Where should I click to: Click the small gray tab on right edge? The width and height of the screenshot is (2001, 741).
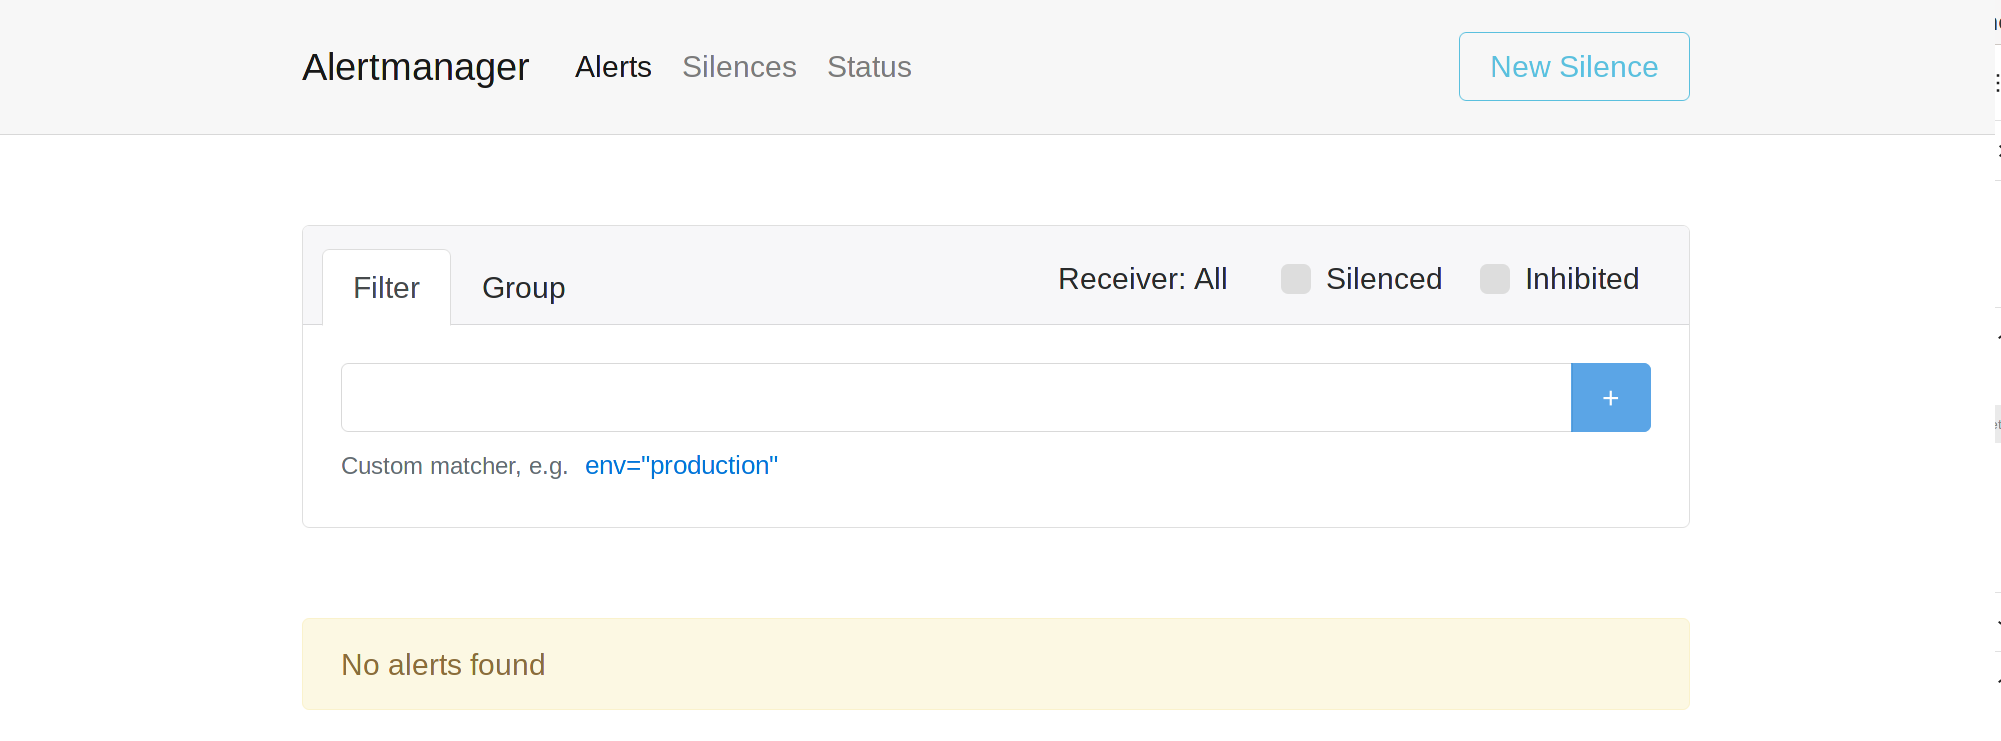1997,424
